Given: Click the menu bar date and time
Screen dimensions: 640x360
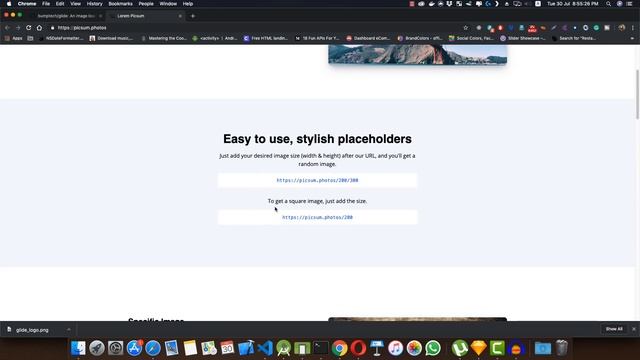Looking at the screenshot, I should 573,4.
